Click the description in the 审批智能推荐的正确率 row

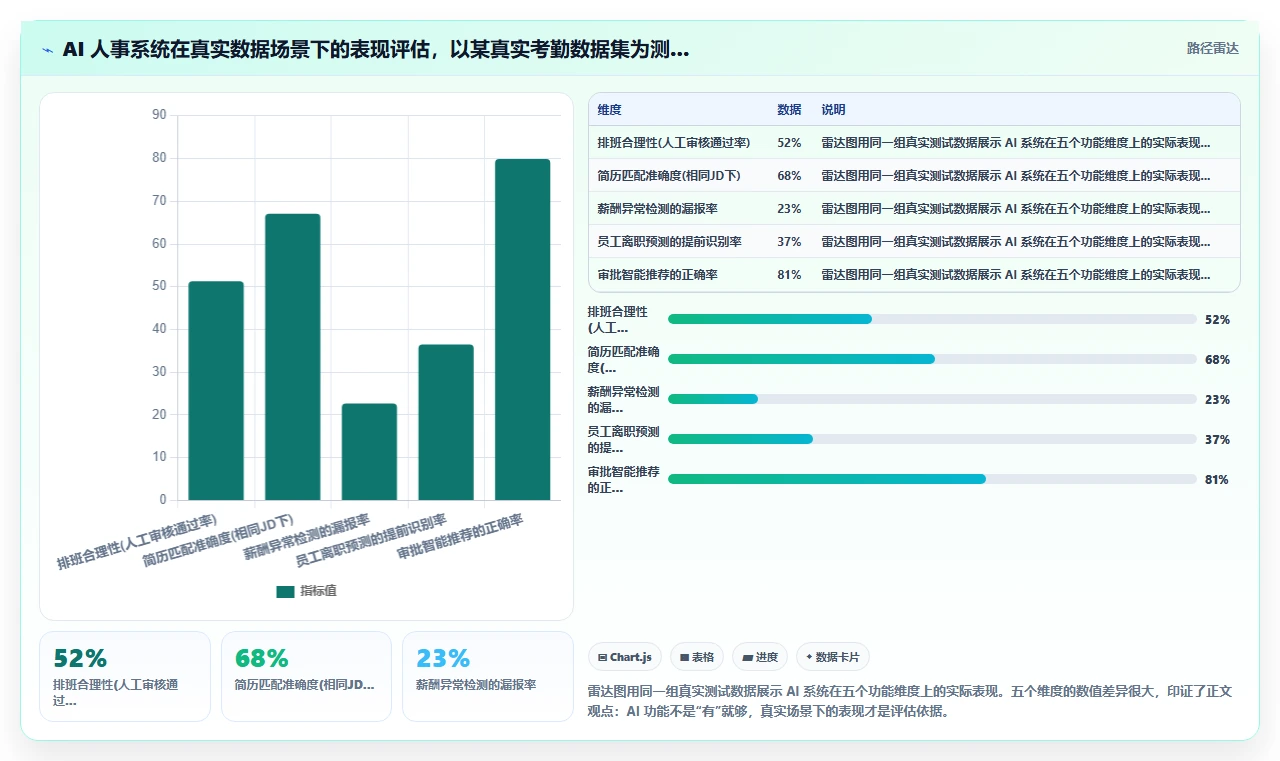(x=1015, y=275)
